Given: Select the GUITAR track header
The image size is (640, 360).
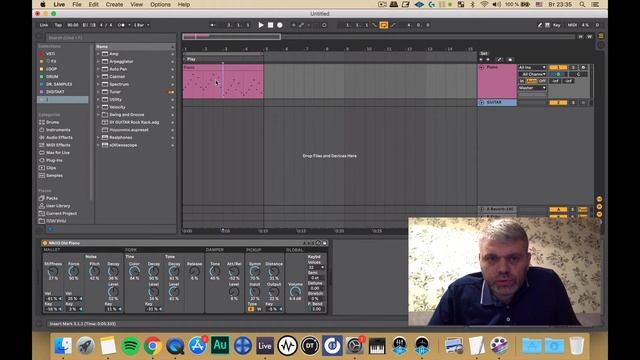Looking at the screenshot, I should (497, 102).
